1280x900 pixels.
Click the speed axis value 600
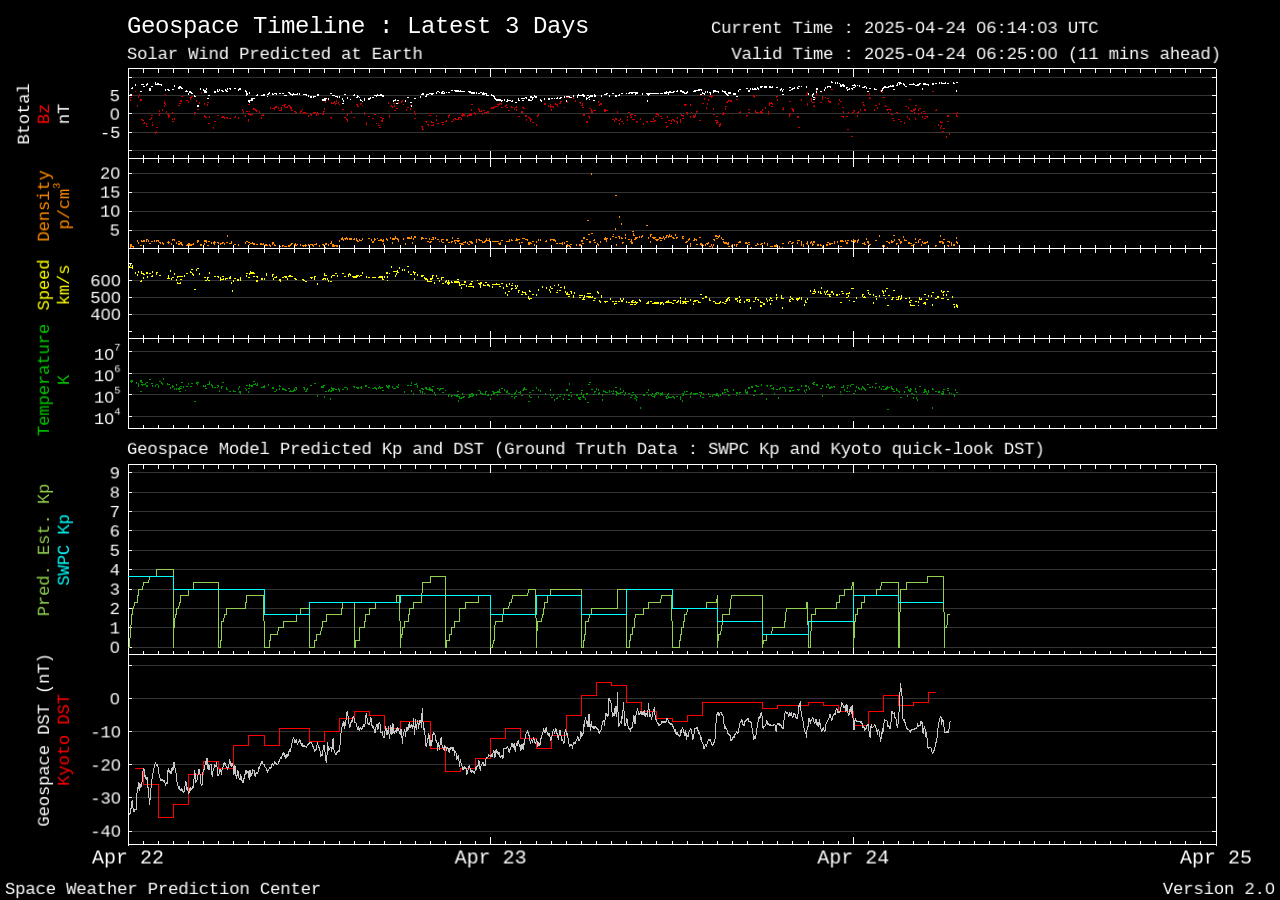click(x=106, y=281)
